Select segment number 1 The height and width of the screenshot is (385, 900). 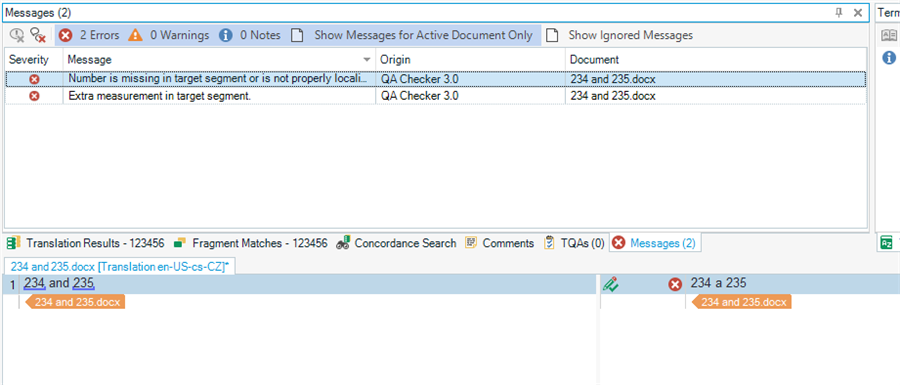coord(13,284)
